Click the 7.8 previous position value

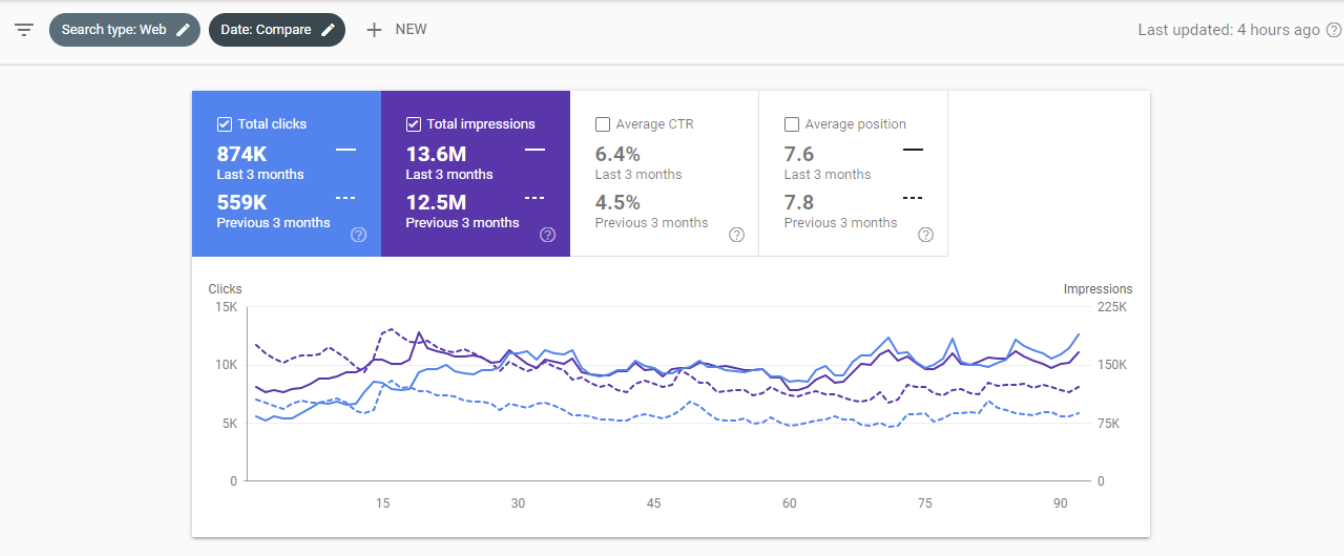(799, 202)
